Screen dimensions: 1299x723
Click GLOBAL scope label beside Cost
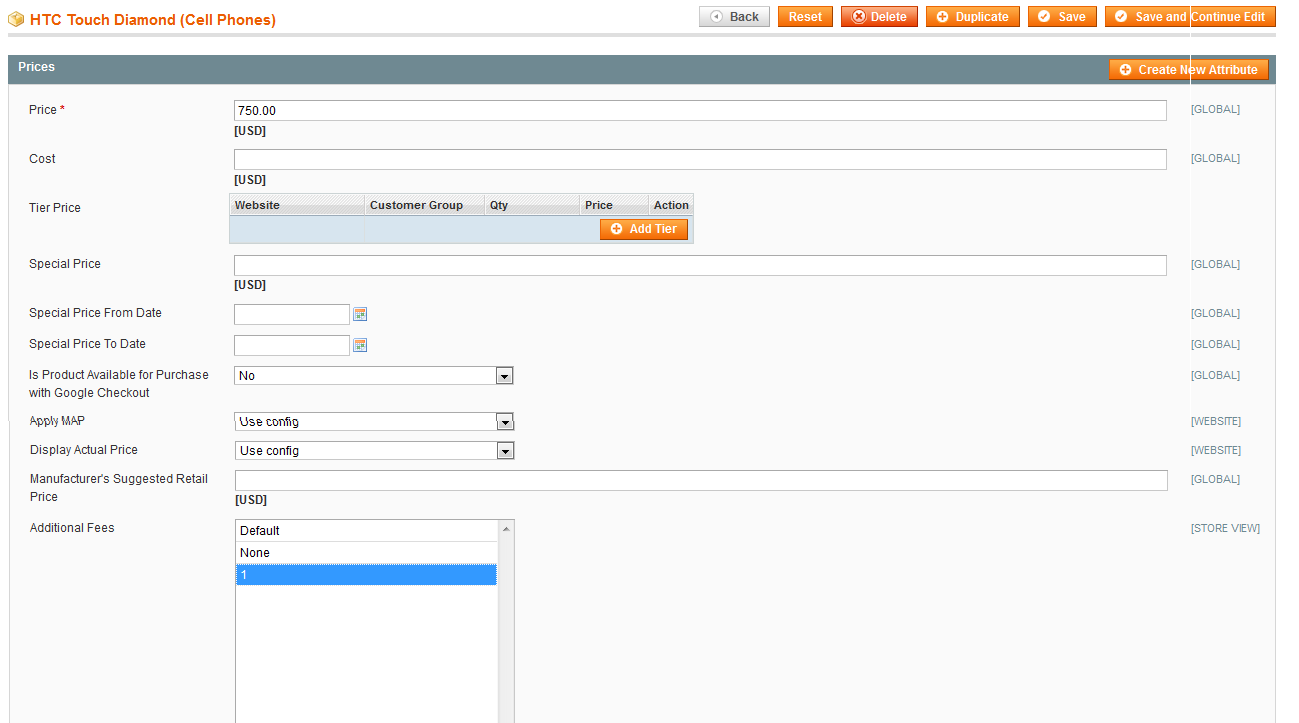click(1215, 158)
